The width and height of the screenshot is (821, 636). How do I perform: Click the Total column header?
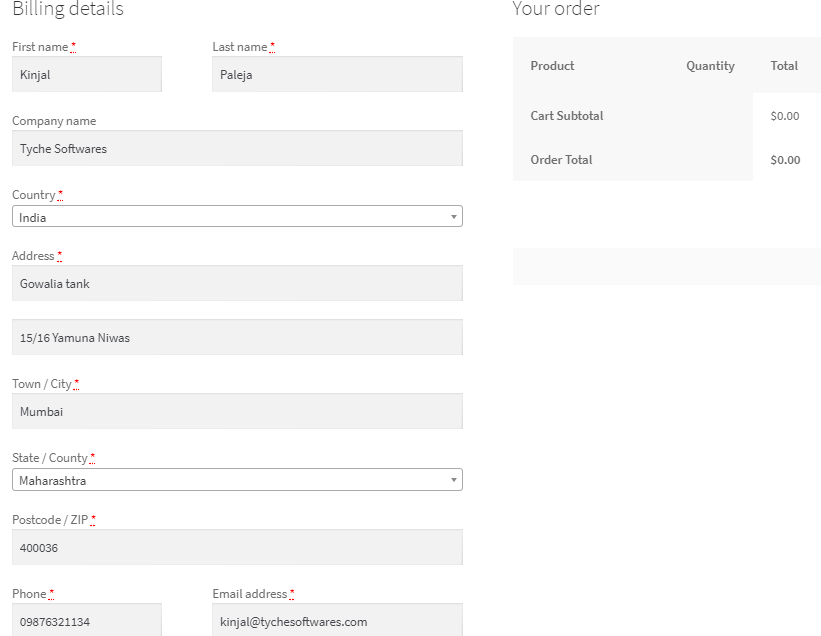coord(784,66)
